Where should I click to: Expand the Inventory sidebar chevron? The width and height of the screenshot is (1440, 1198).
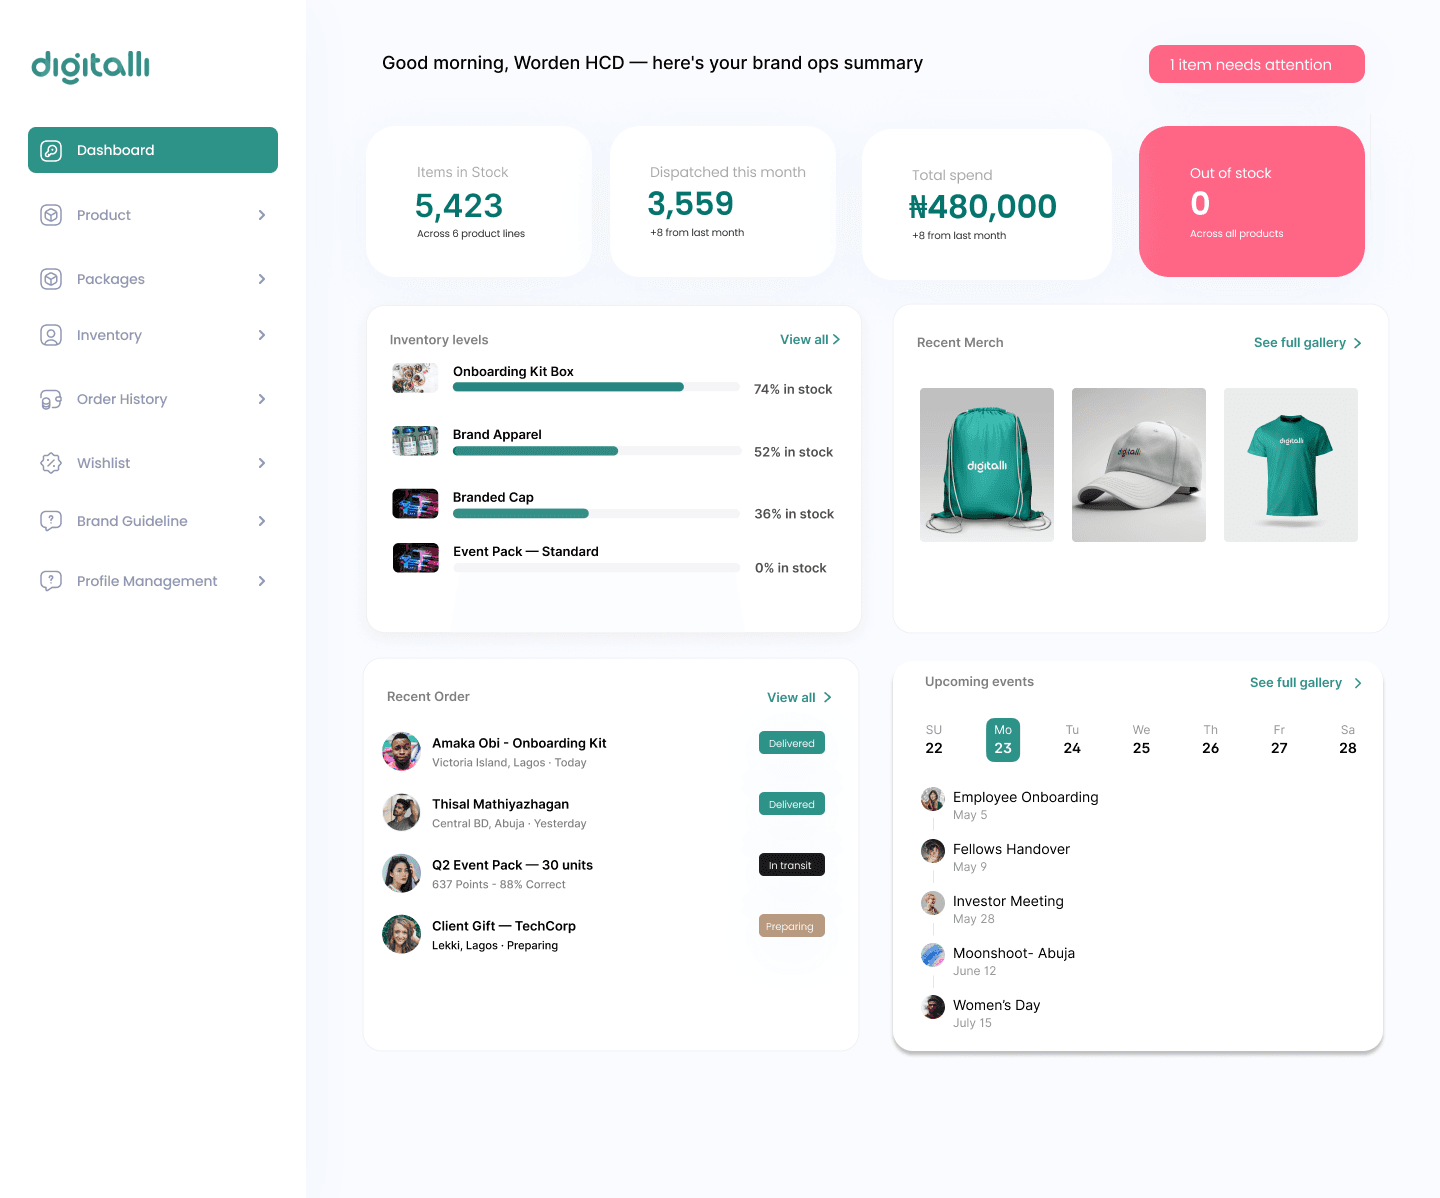[262, 334]
